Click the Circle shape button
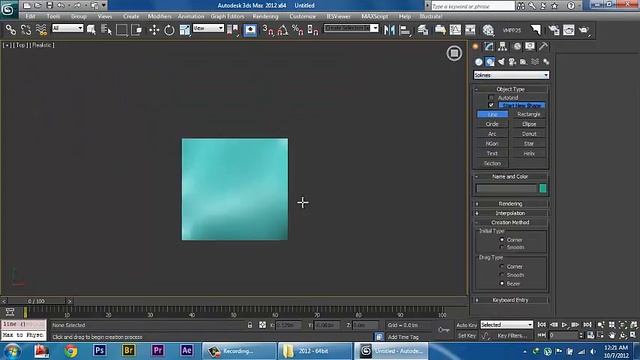Image resolution: width=640 pixels, height=360 pixels. [492, 124]
